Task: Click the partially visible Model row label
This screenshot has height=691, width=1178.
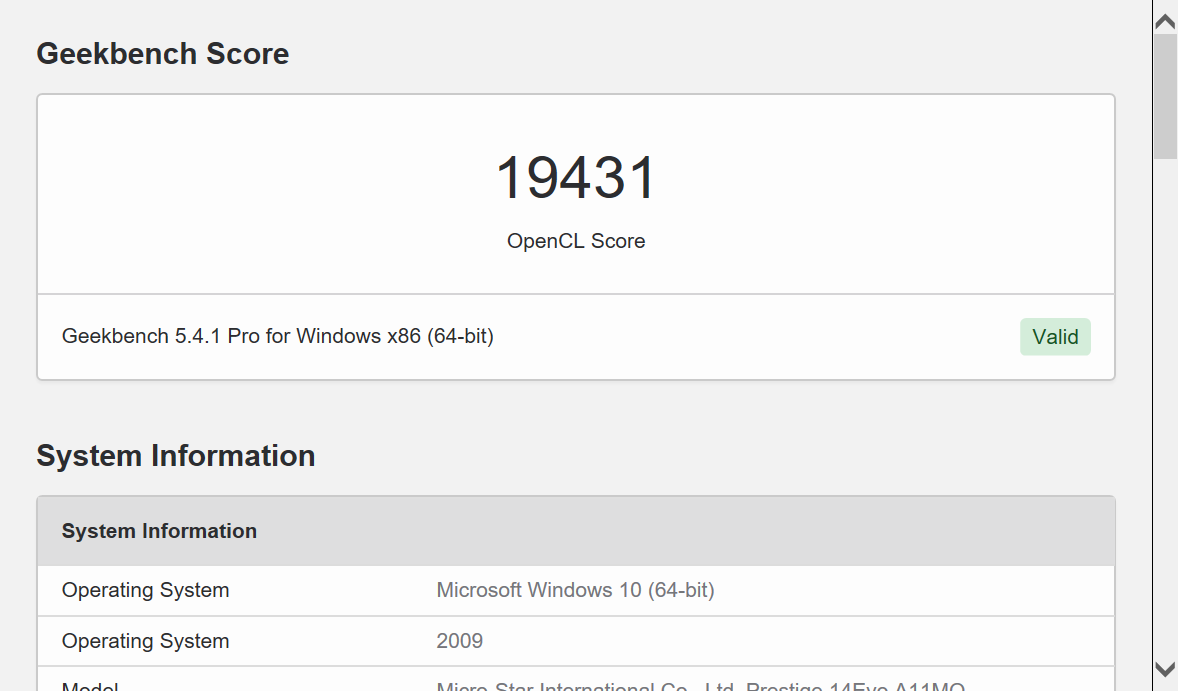Action: (90, 686)
